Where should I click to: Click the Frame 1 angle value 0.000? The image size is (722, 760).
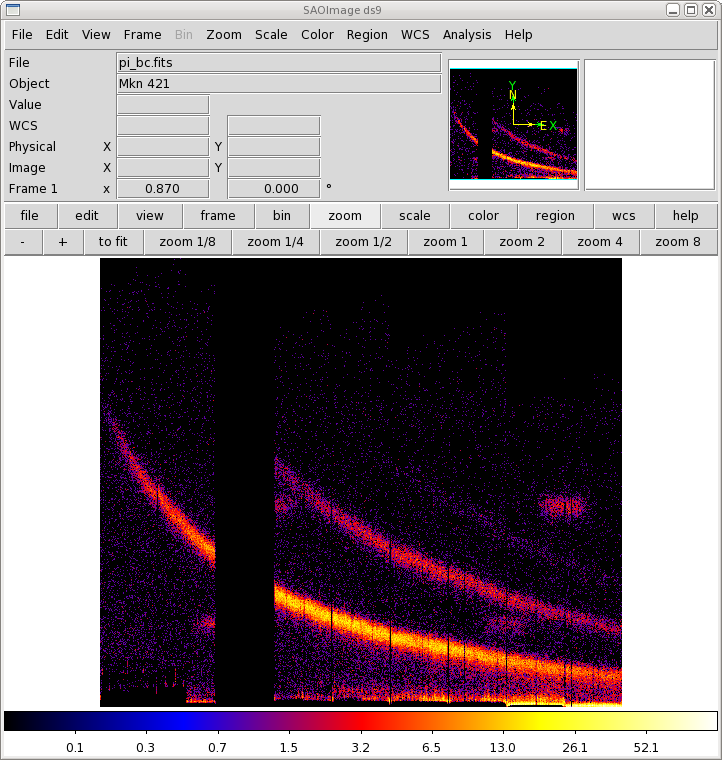(274, 189)
